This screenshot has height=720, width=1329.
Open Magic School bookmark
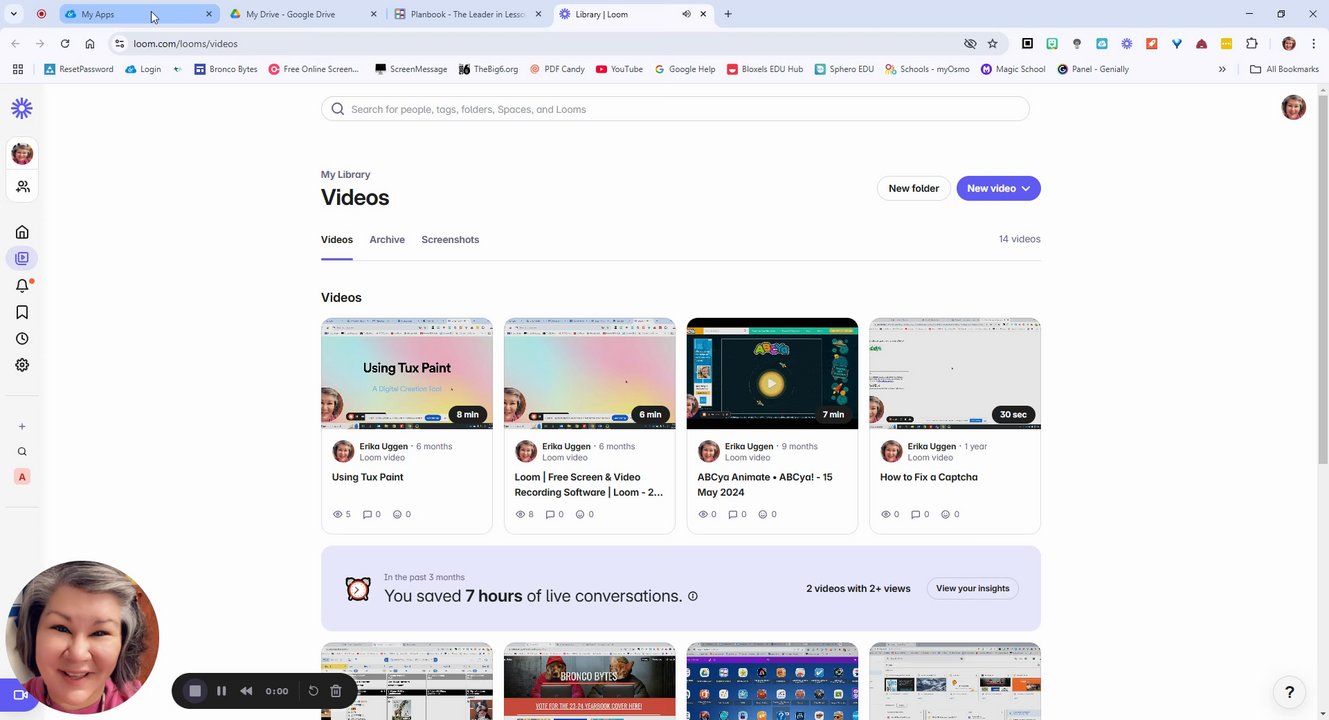coord(1013,69)
